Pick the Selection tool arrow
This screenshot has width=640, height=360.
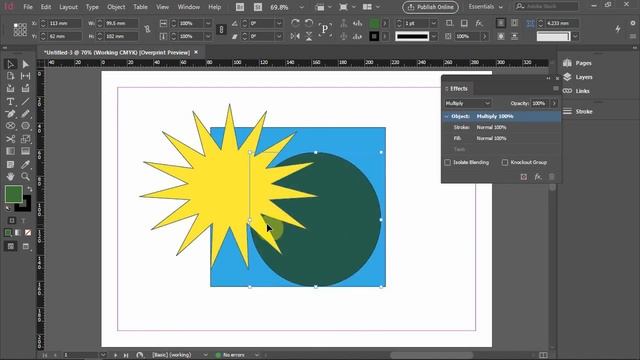click(11, 64)
